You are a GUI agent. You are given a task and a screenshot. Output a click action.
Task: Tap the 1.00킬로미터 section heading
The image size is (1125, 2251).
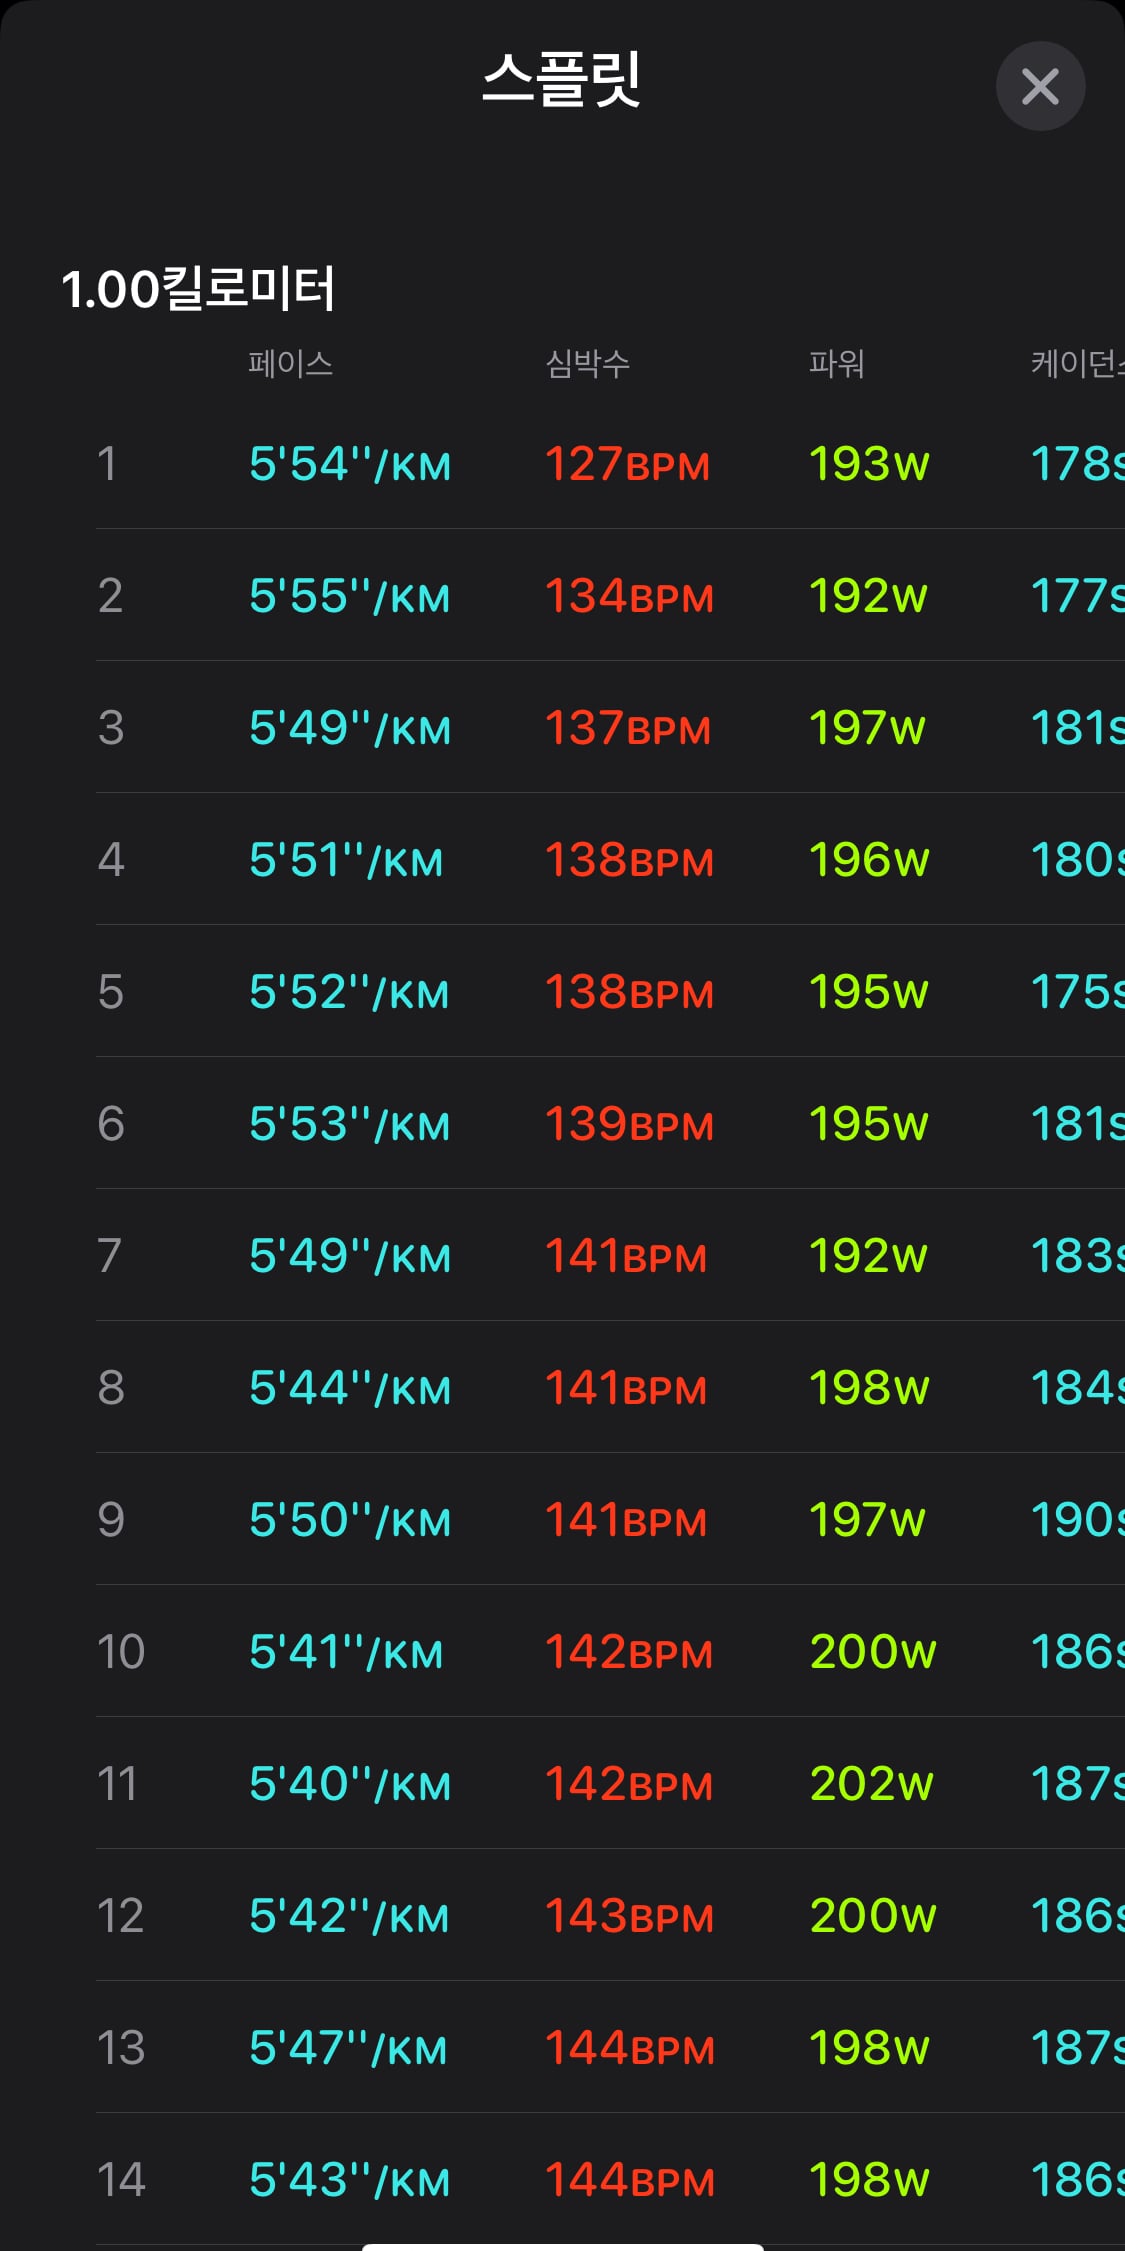198,289
